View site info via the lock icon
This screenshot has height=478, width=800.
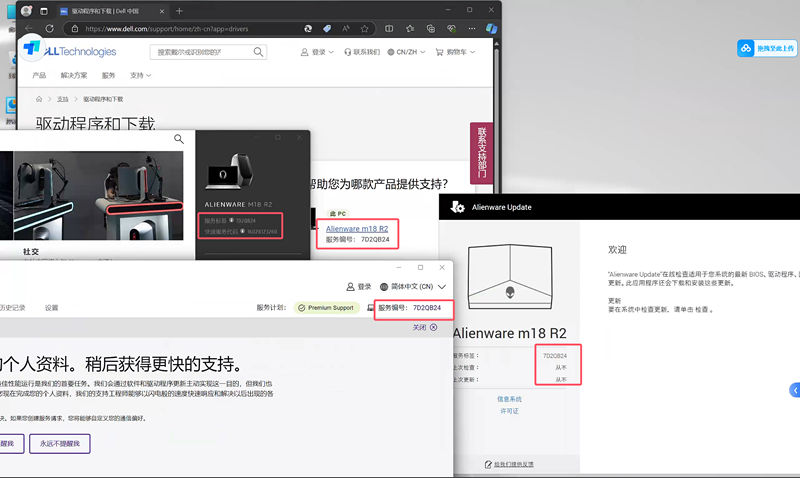[x=75, y=29]
